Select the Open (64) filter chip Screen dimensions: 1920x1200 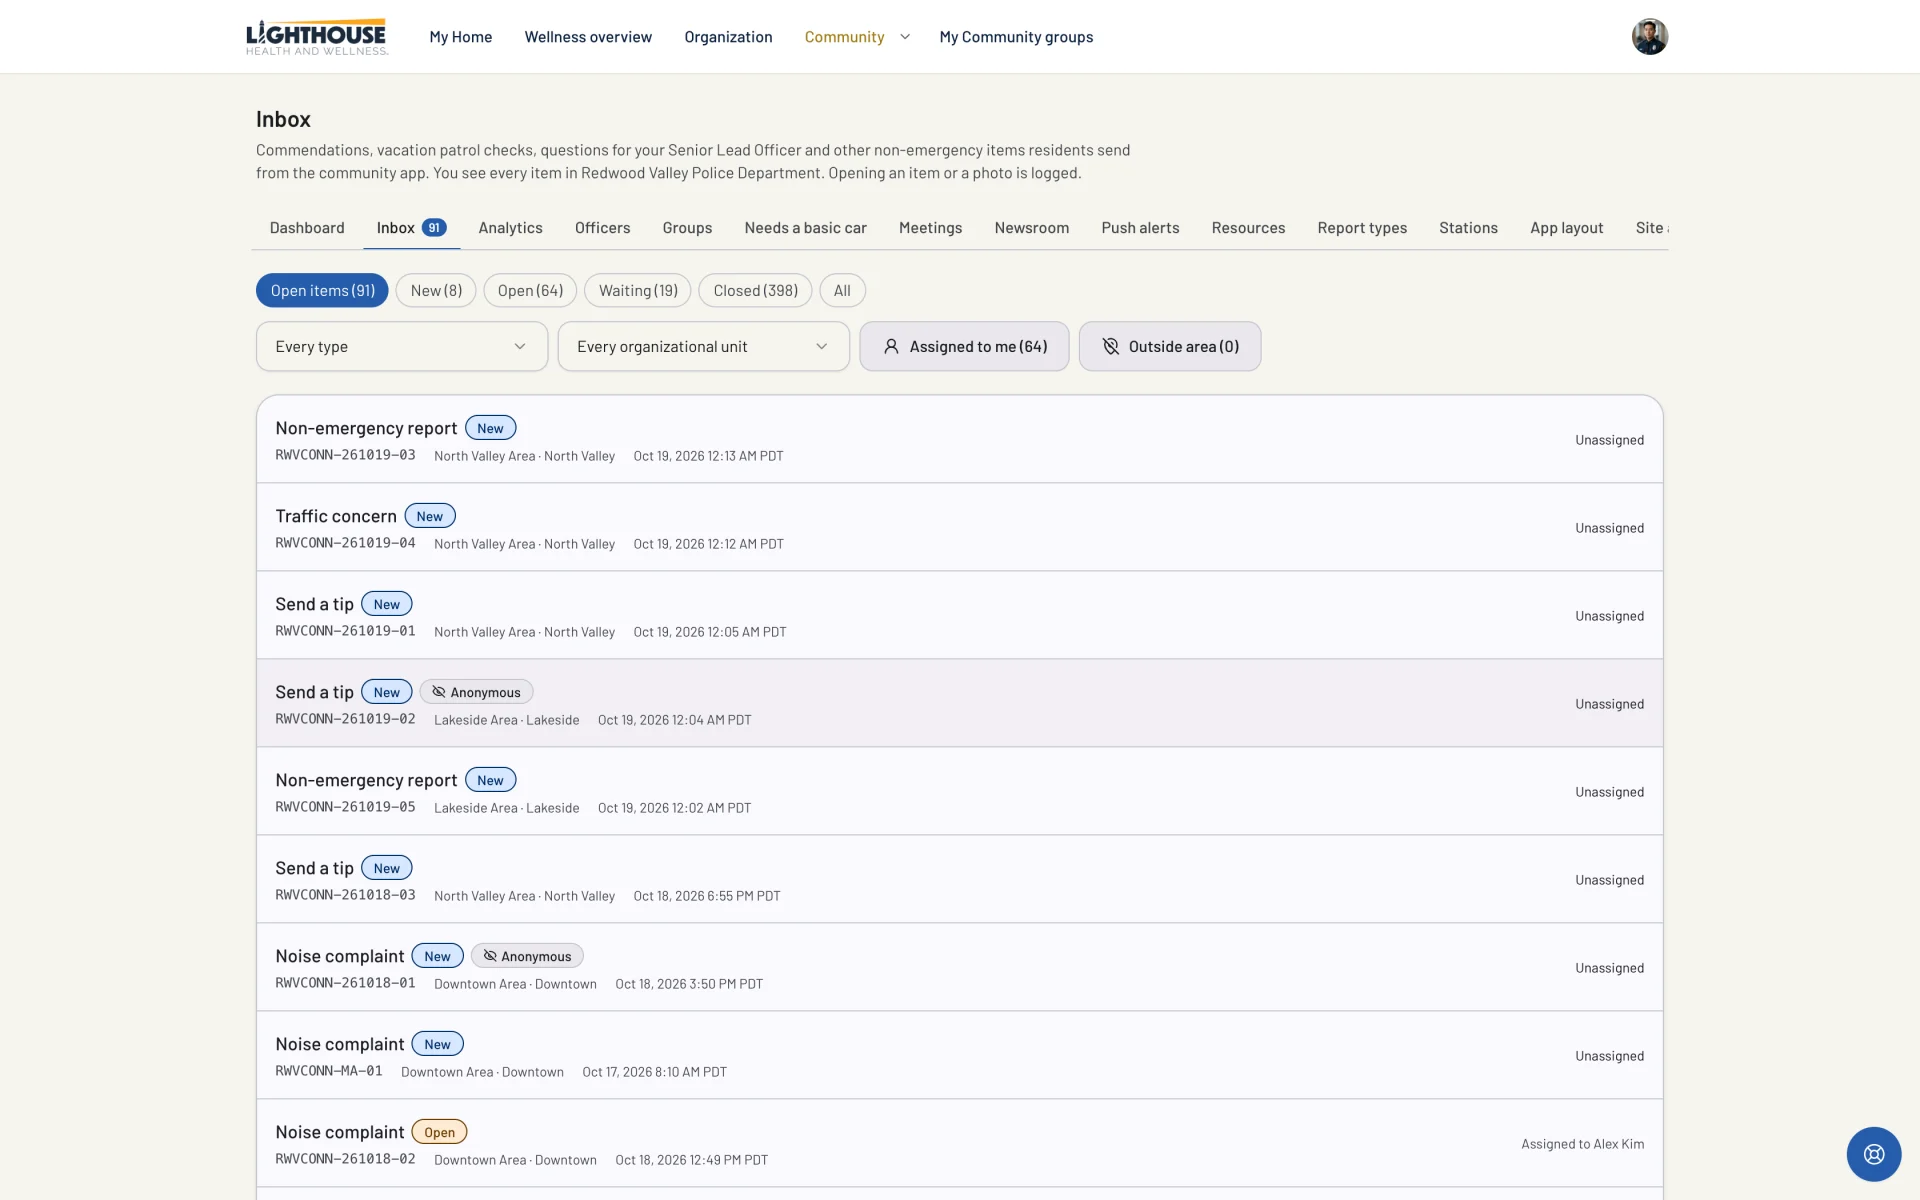click(530, 290)
